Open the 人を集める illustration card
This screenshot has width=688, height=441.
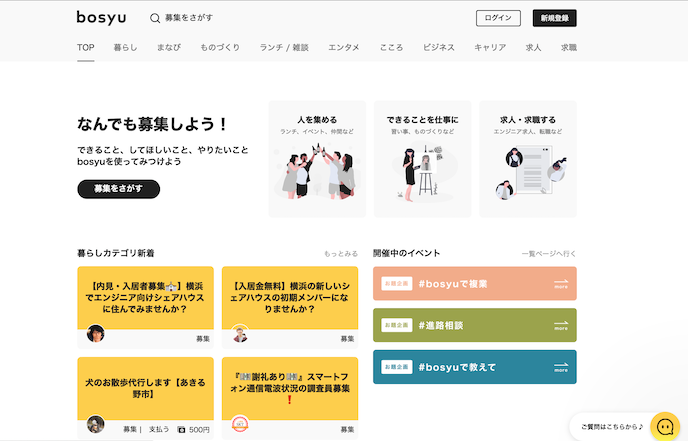coord(316,158)
